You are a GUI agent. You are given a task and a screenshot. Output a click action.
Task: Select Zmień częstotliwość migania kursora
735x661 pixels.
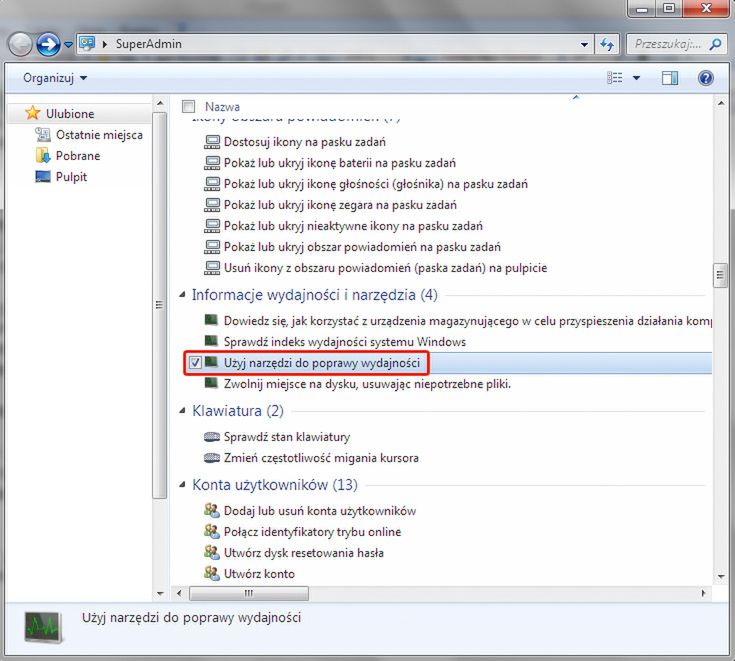click(321, 458)
